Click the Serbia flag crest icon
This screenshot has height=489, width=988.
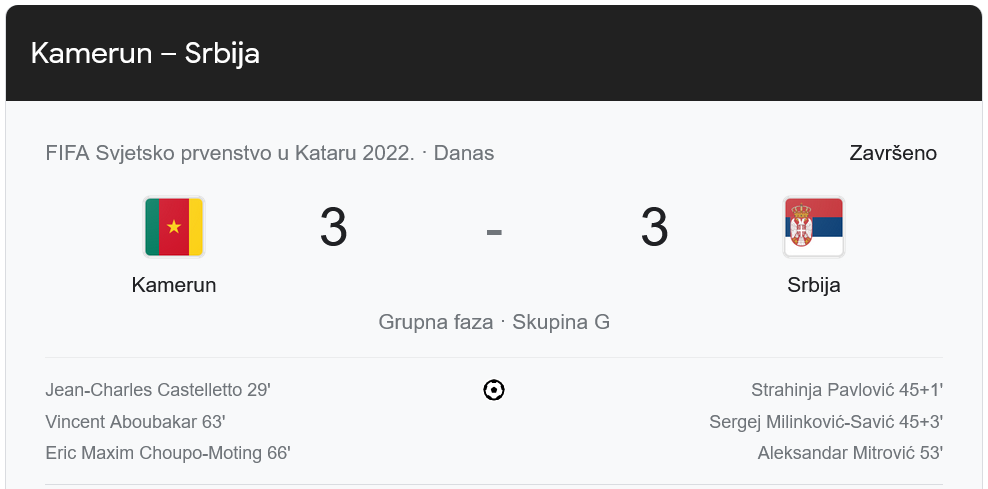(x=813, y=227)
